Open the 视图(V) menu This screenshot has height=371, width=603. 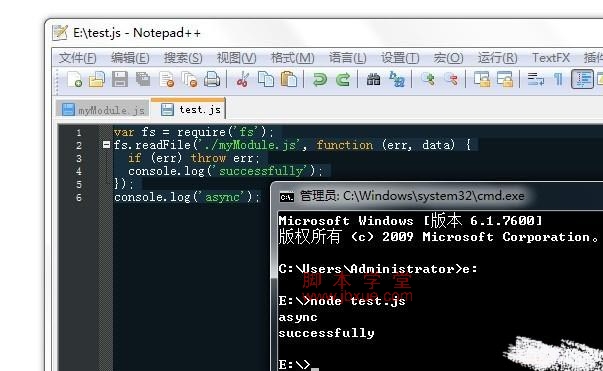click(237, 58)
